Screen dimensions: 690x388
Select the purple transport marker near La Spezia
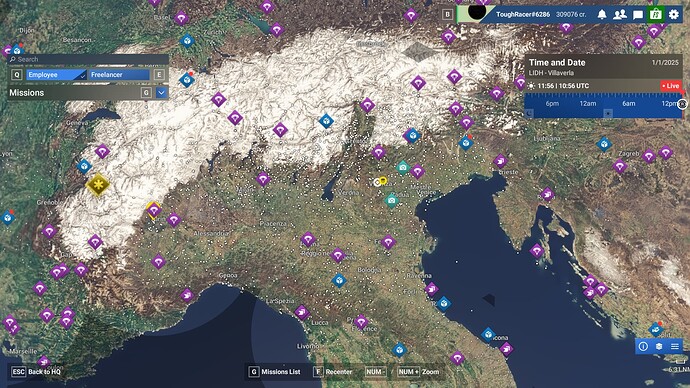[302, 313]
